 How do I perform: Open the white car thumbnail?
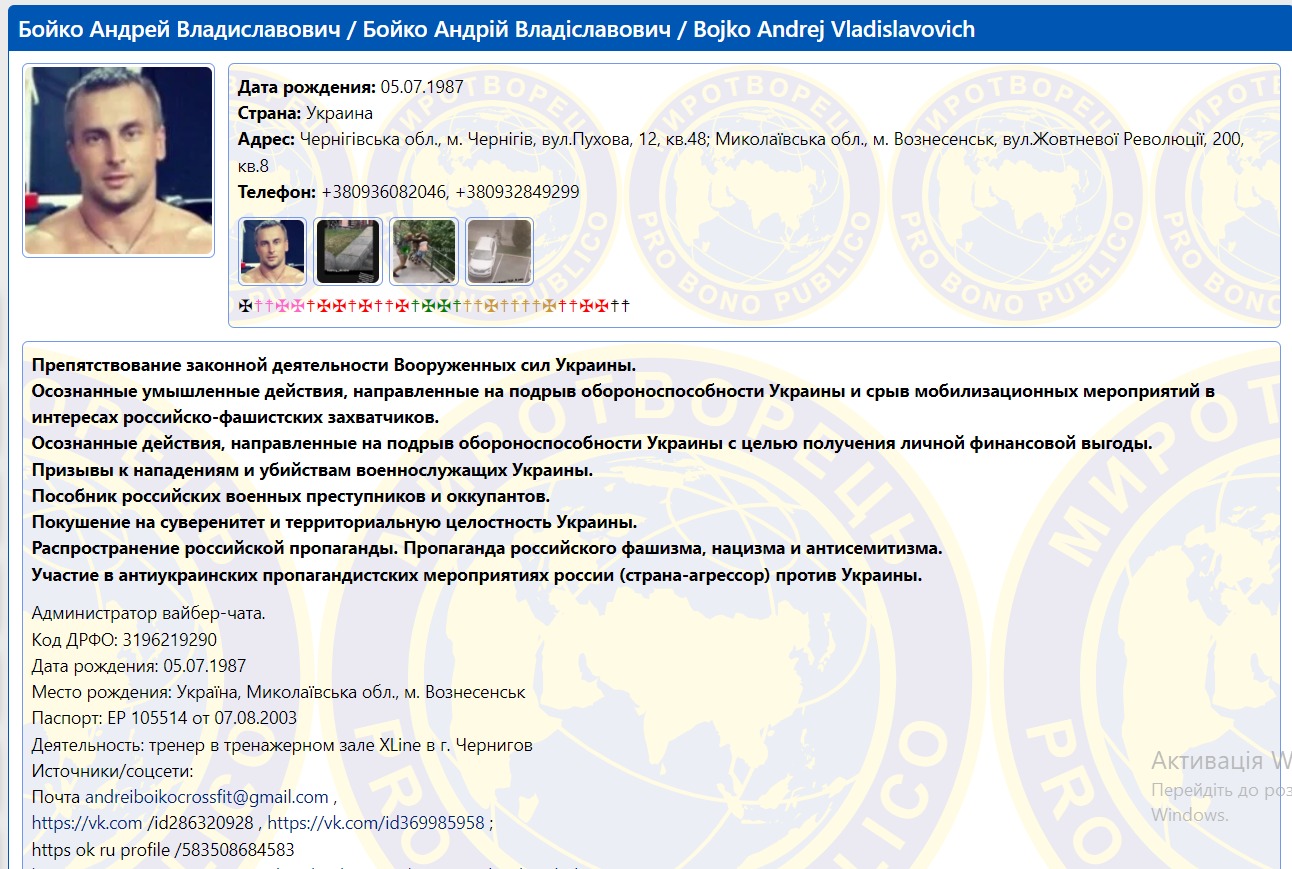coord(500,251)
